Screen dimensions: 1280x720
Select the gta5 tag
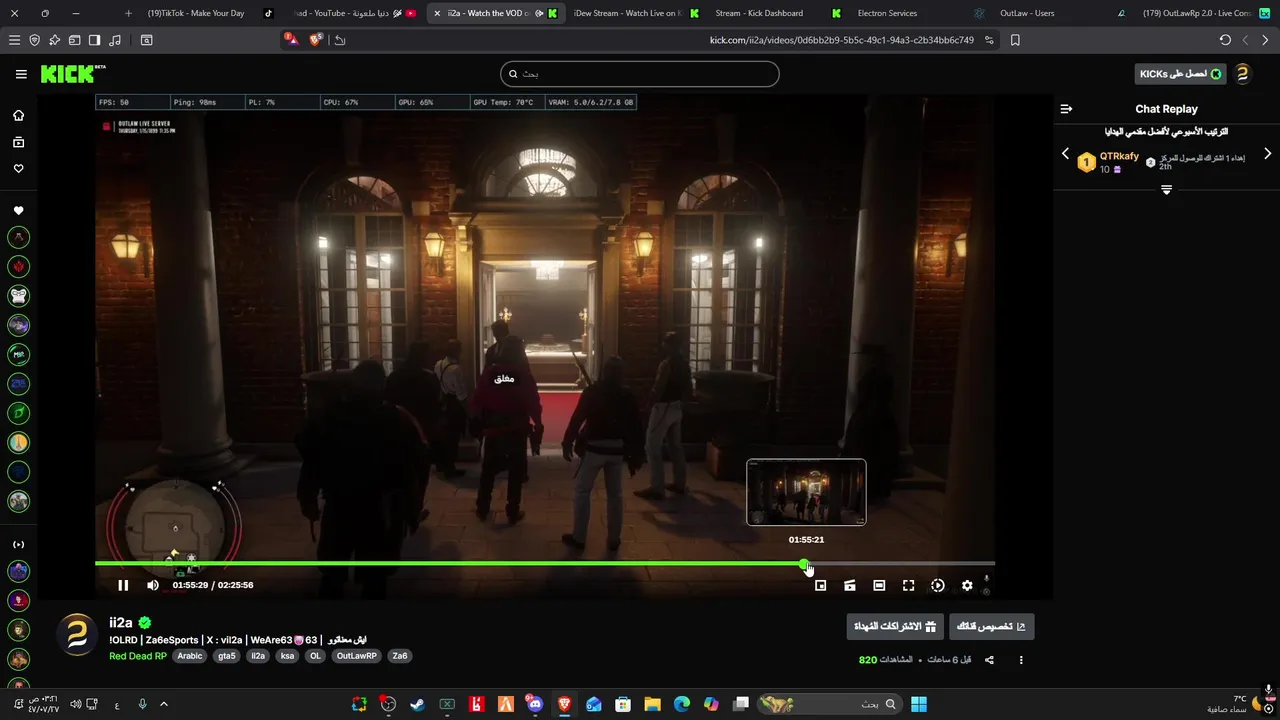227,656
